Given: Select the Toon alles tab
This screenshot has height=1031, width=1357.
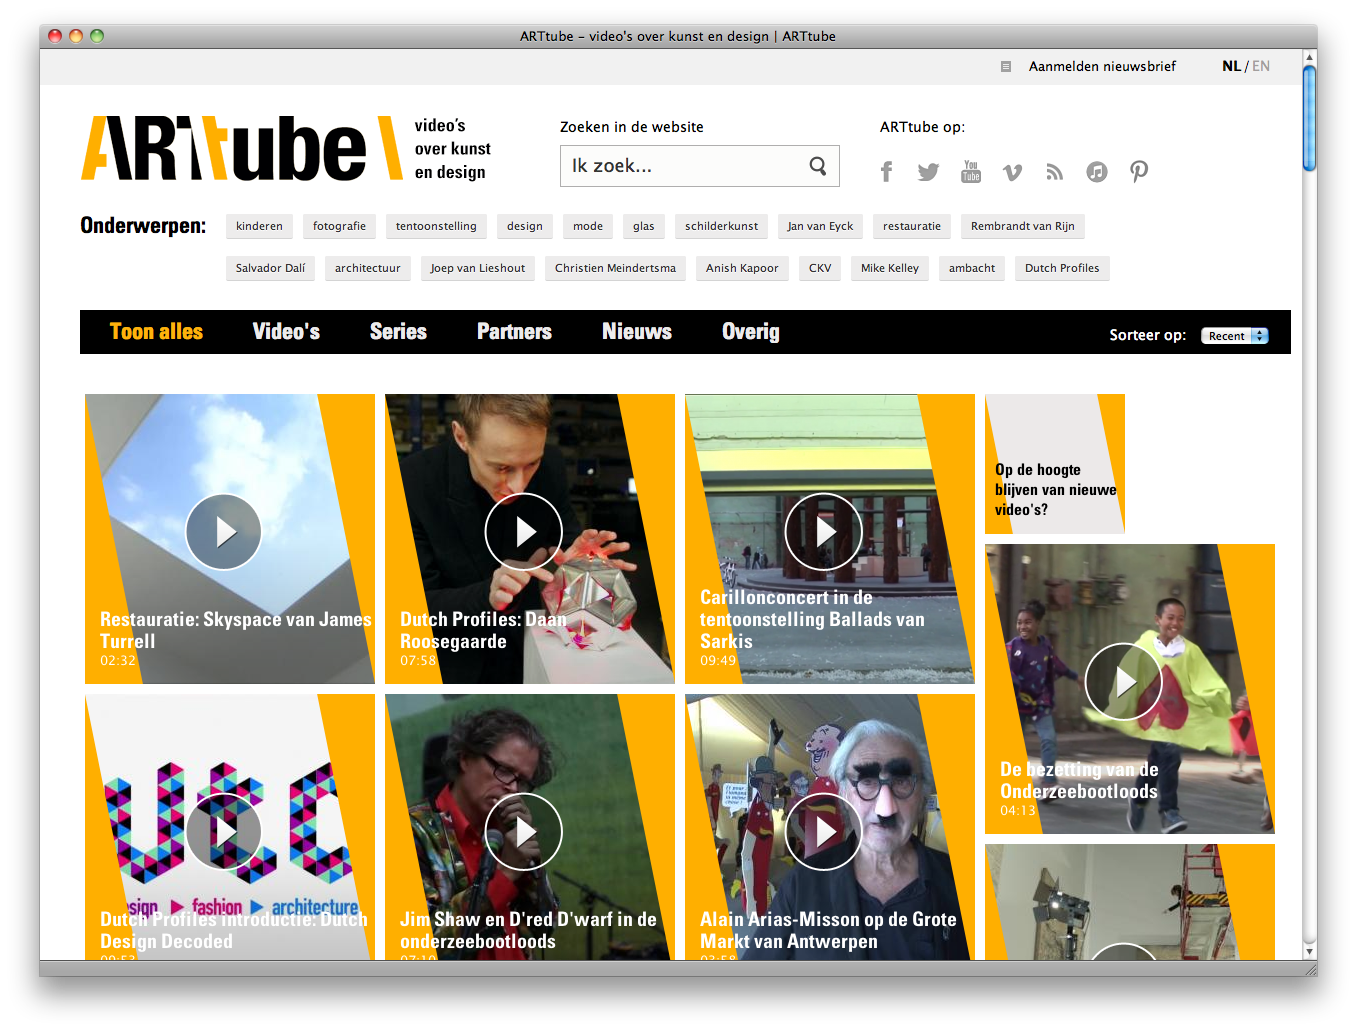Looking at the screenshot, I should (x=156, y=332).
